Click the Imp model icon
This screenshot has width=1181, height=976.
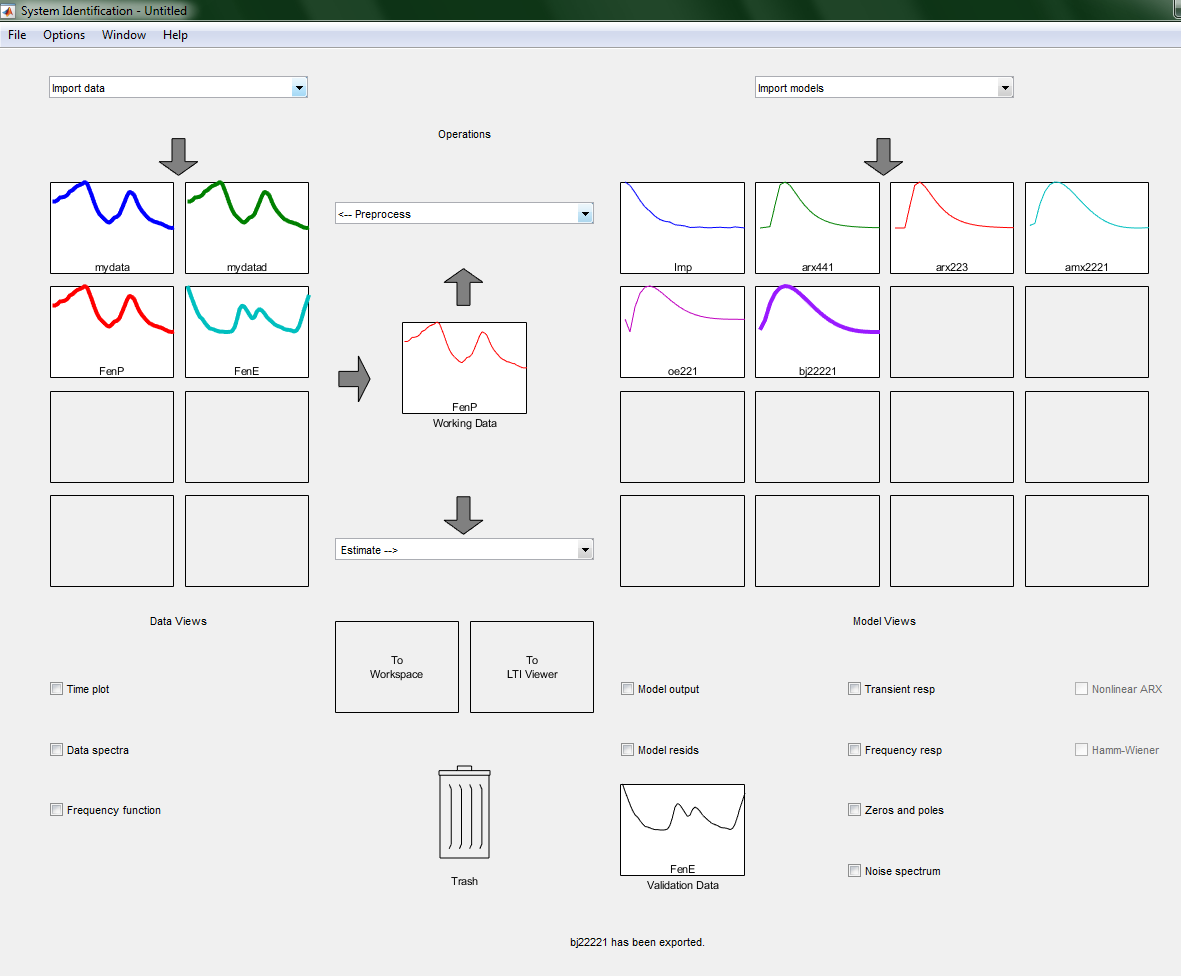682,227
